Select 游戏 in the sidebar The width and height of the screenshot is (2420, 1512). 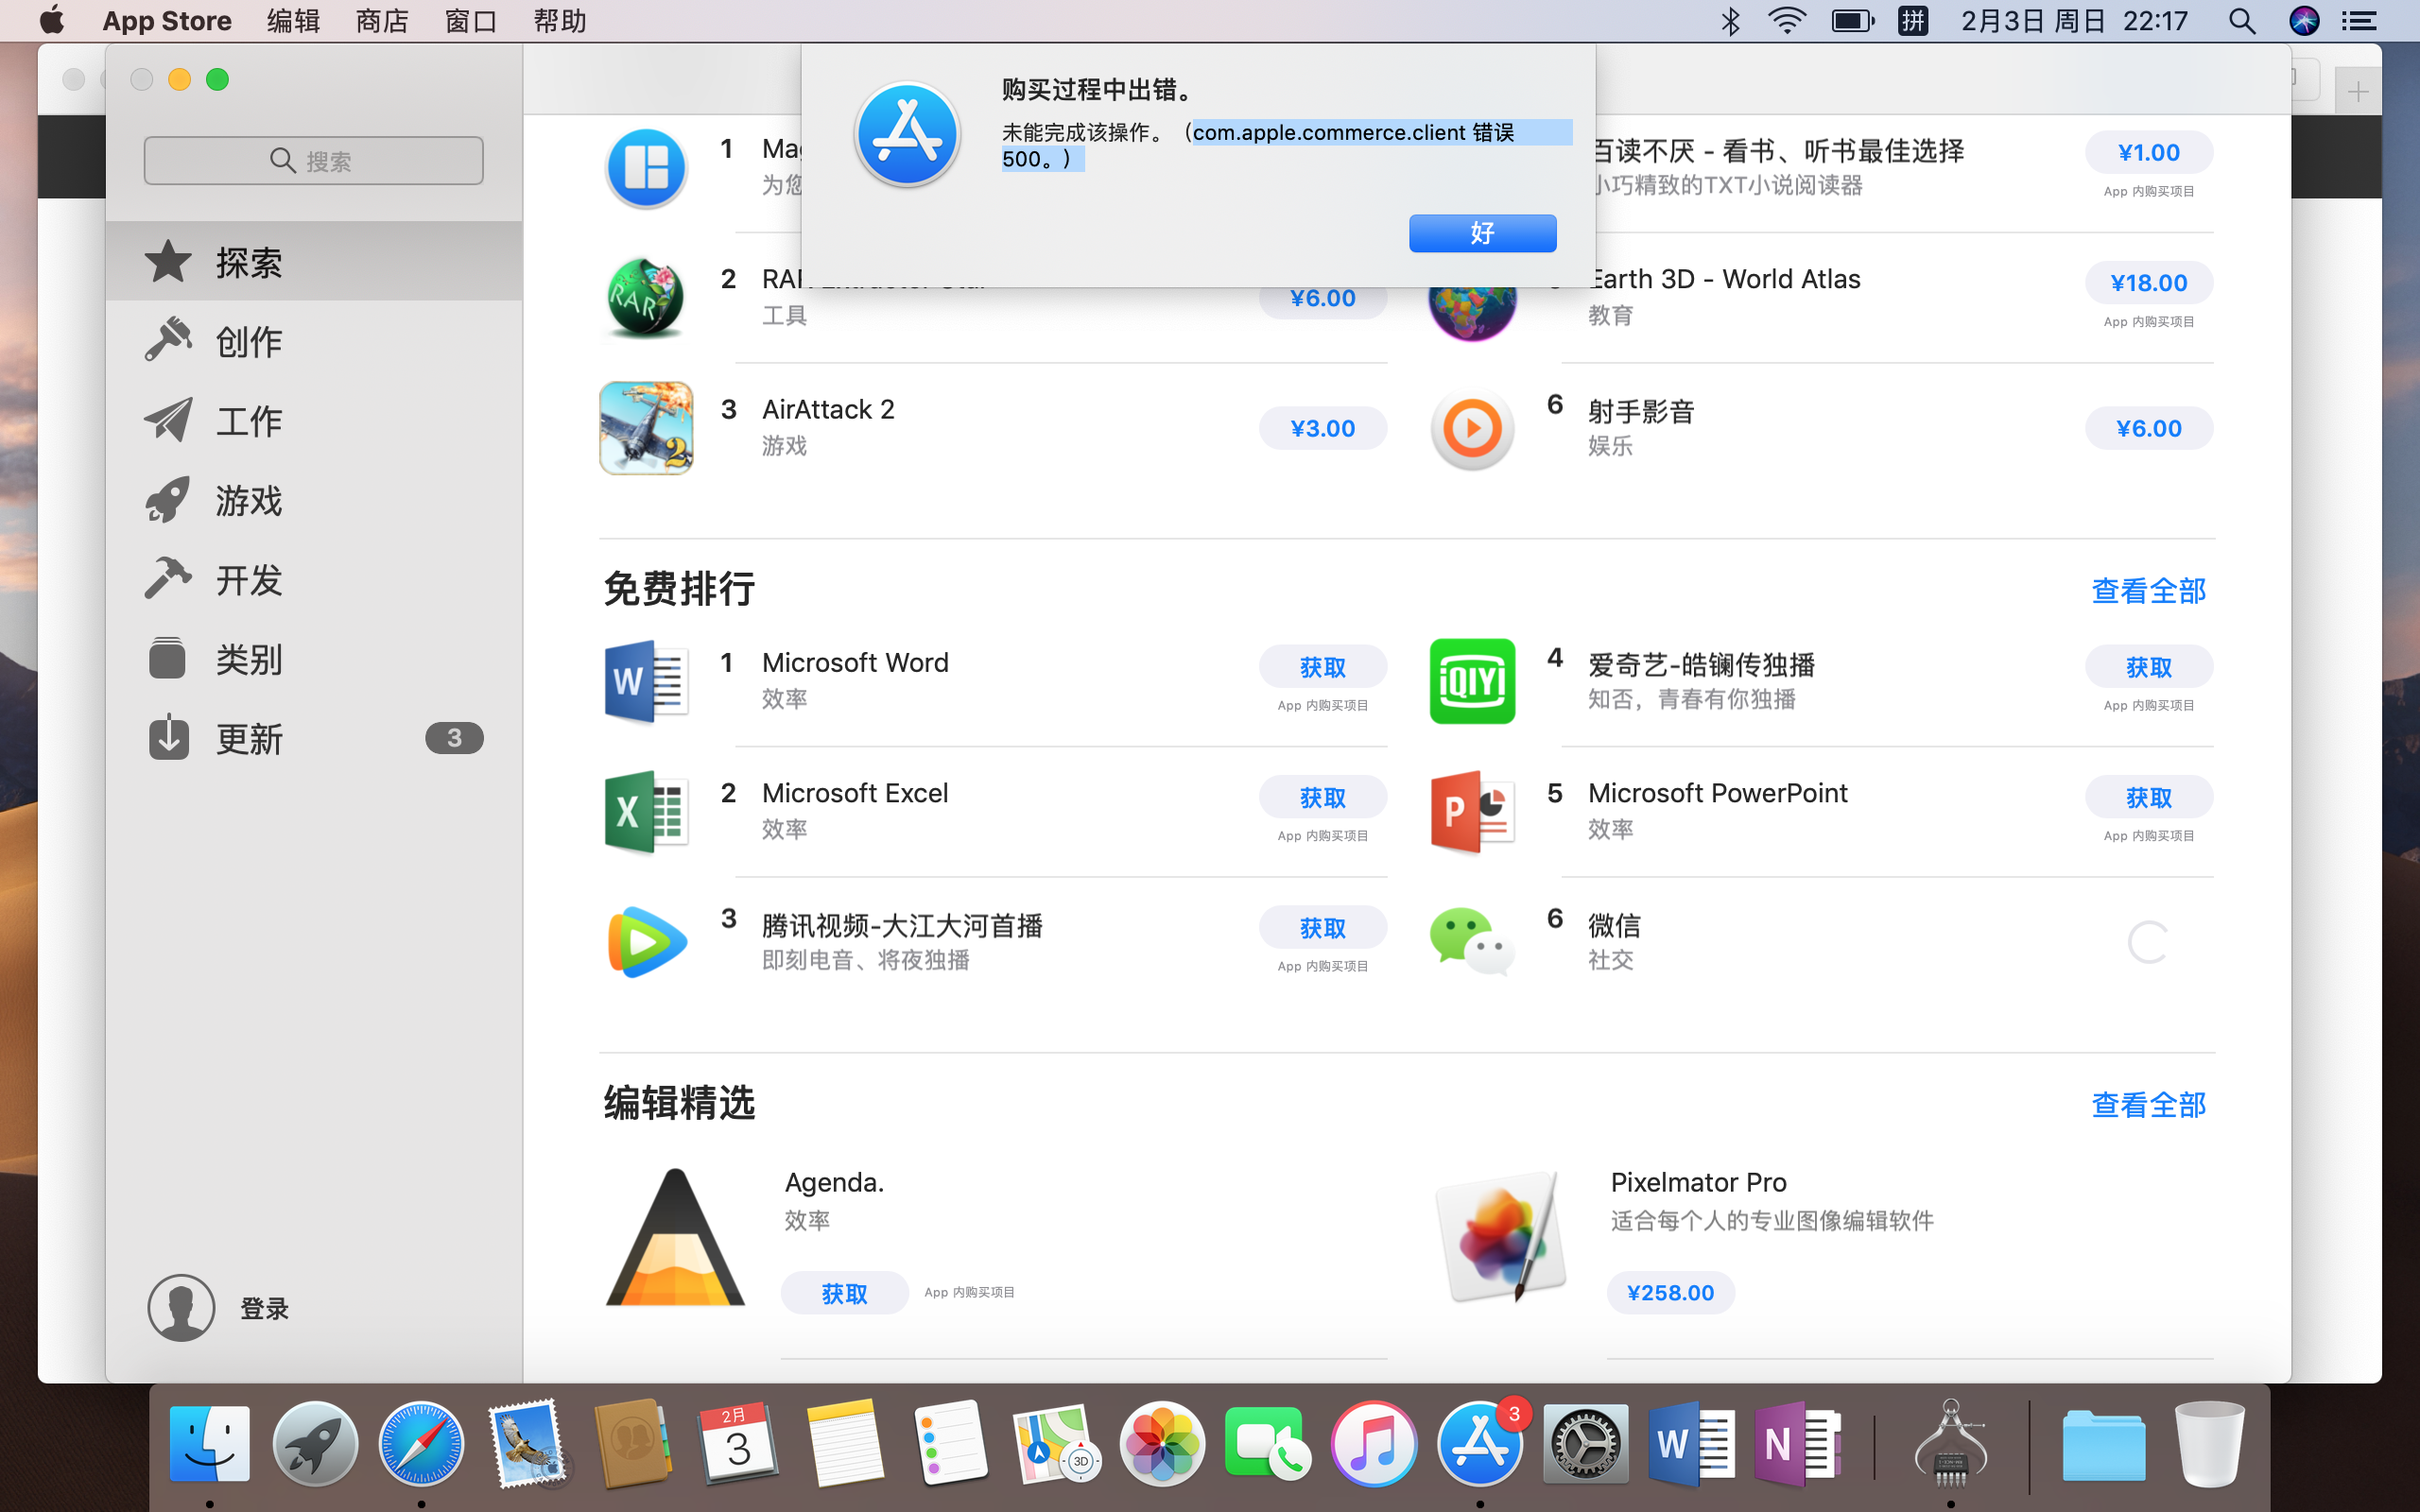(x=249, y=501)
